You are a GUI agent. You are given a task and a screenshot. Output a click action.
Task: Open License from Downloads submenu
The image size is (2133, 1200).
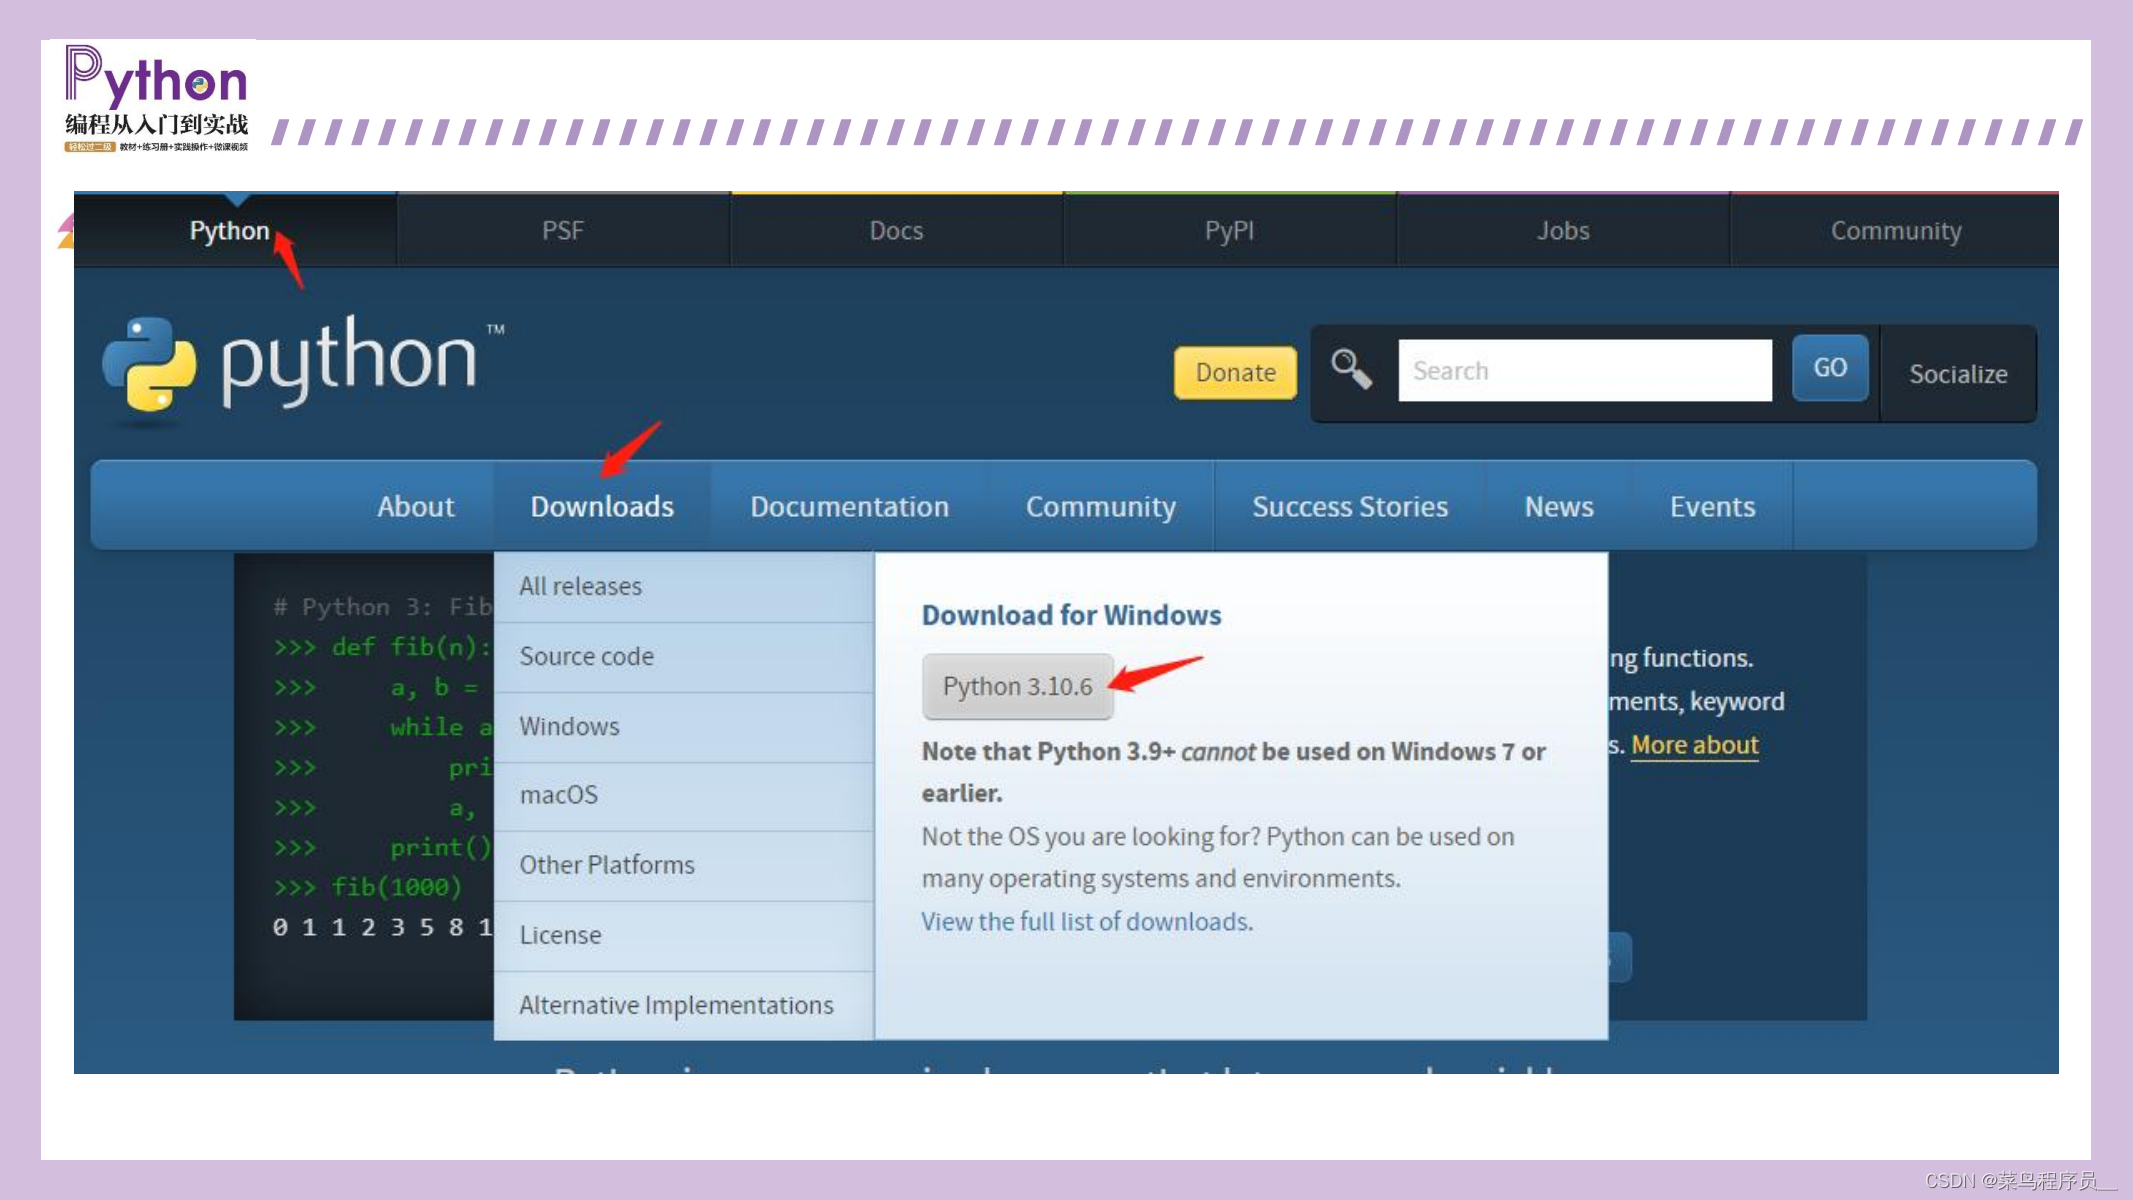click(684, 936)
